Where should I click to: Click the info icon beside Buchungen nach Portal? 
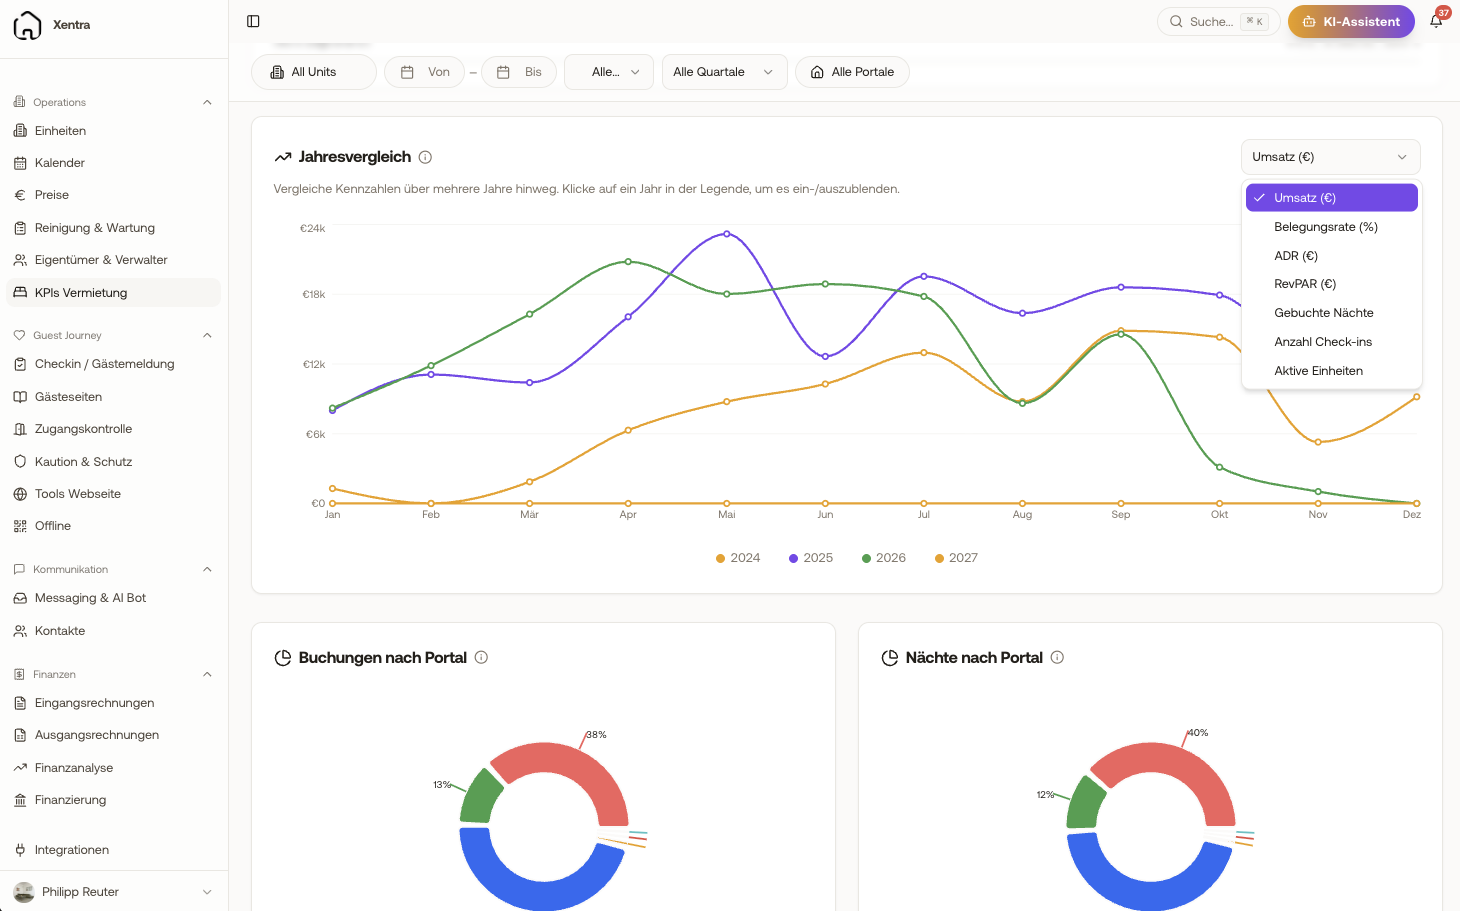[481, 657]
